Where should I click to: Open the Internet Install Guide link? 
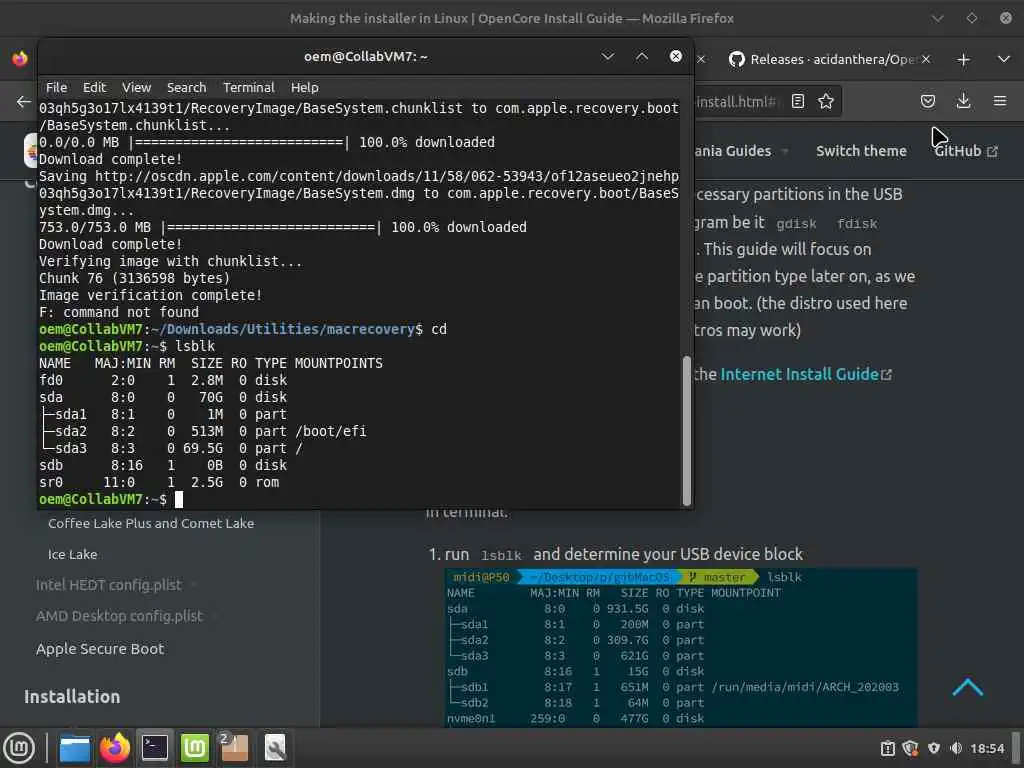pyautogui.click(x=805, y=374)
